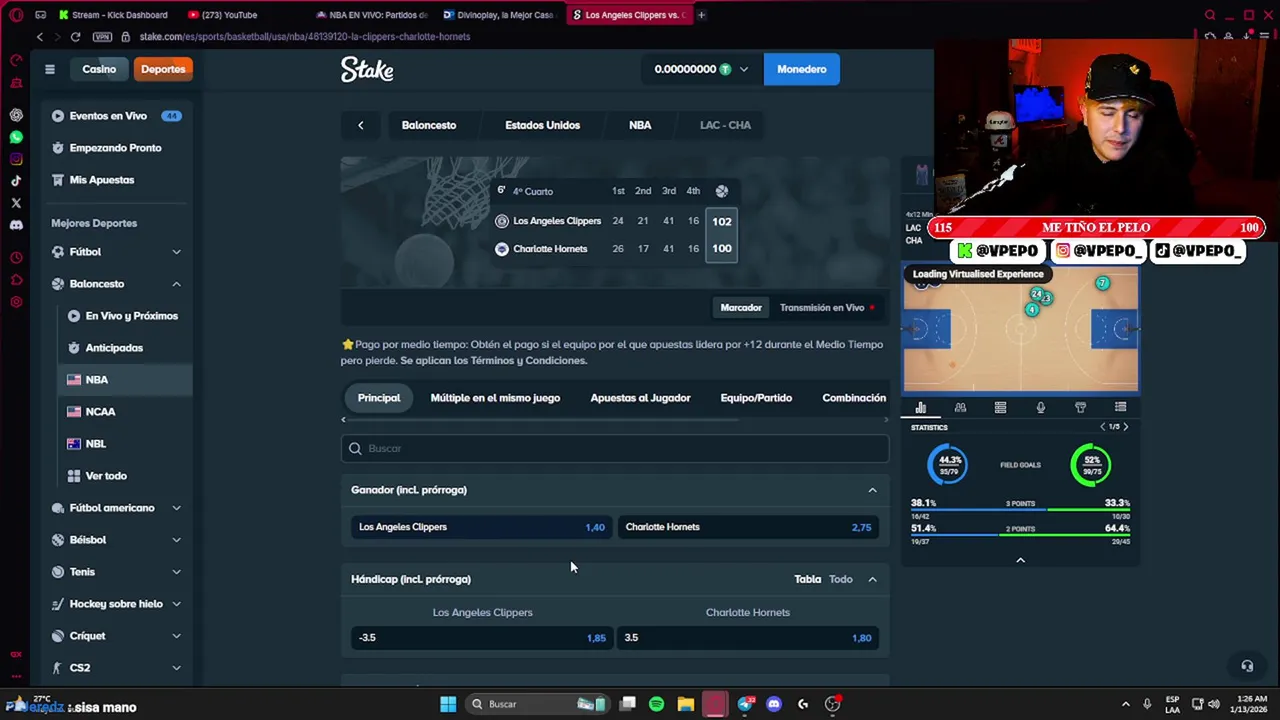
Task: Open the Casino section
Action: [x=99, y=69]
